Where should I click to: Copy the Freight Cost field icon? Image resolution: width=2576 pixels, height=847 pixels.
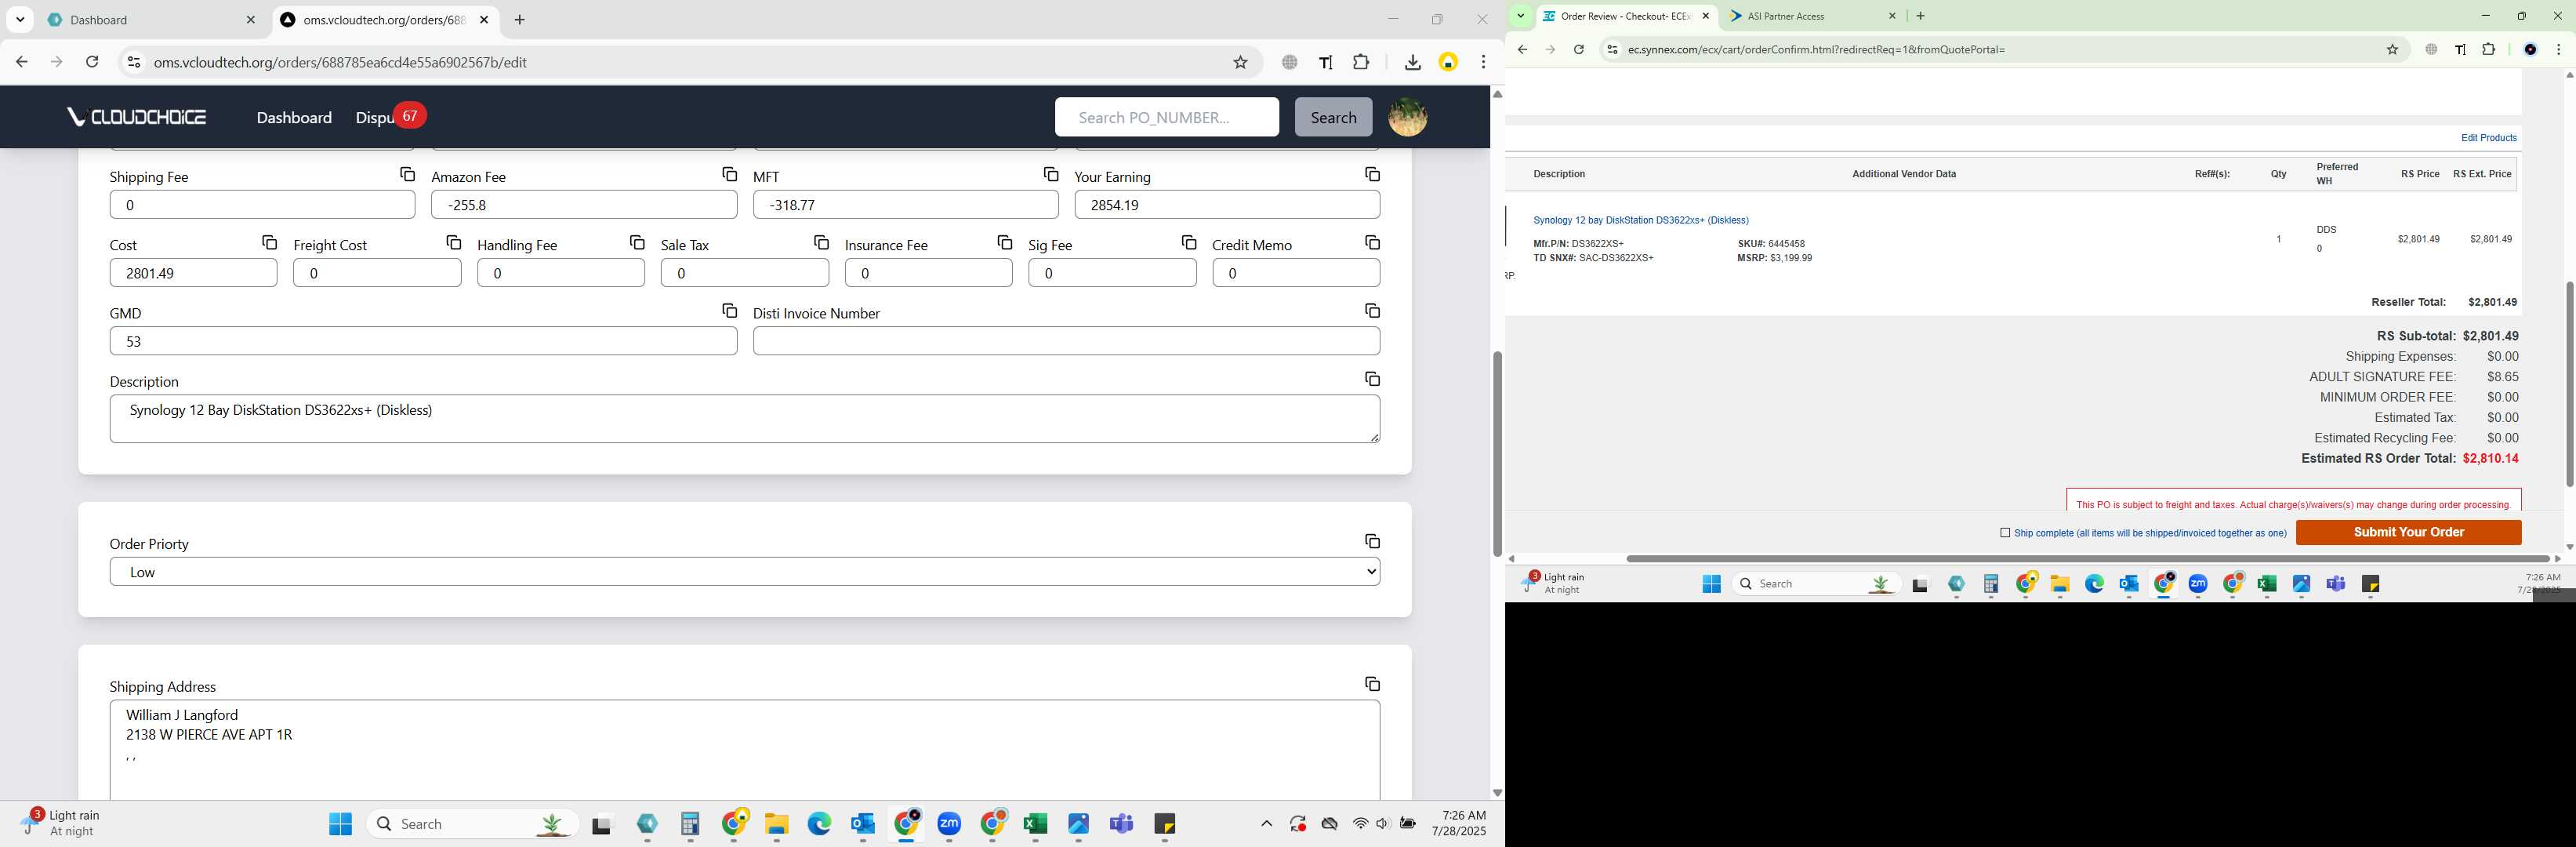(453, 242)
